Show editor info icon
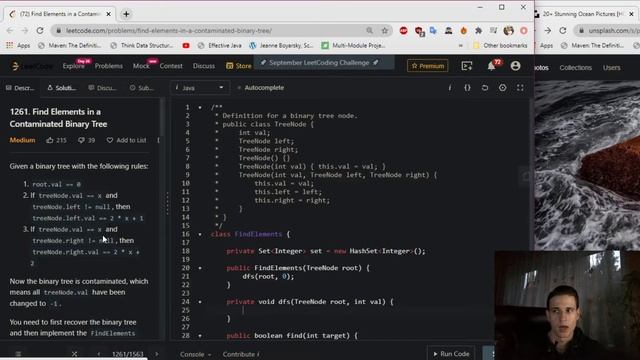The image size is (640, 360). [449, 88]
